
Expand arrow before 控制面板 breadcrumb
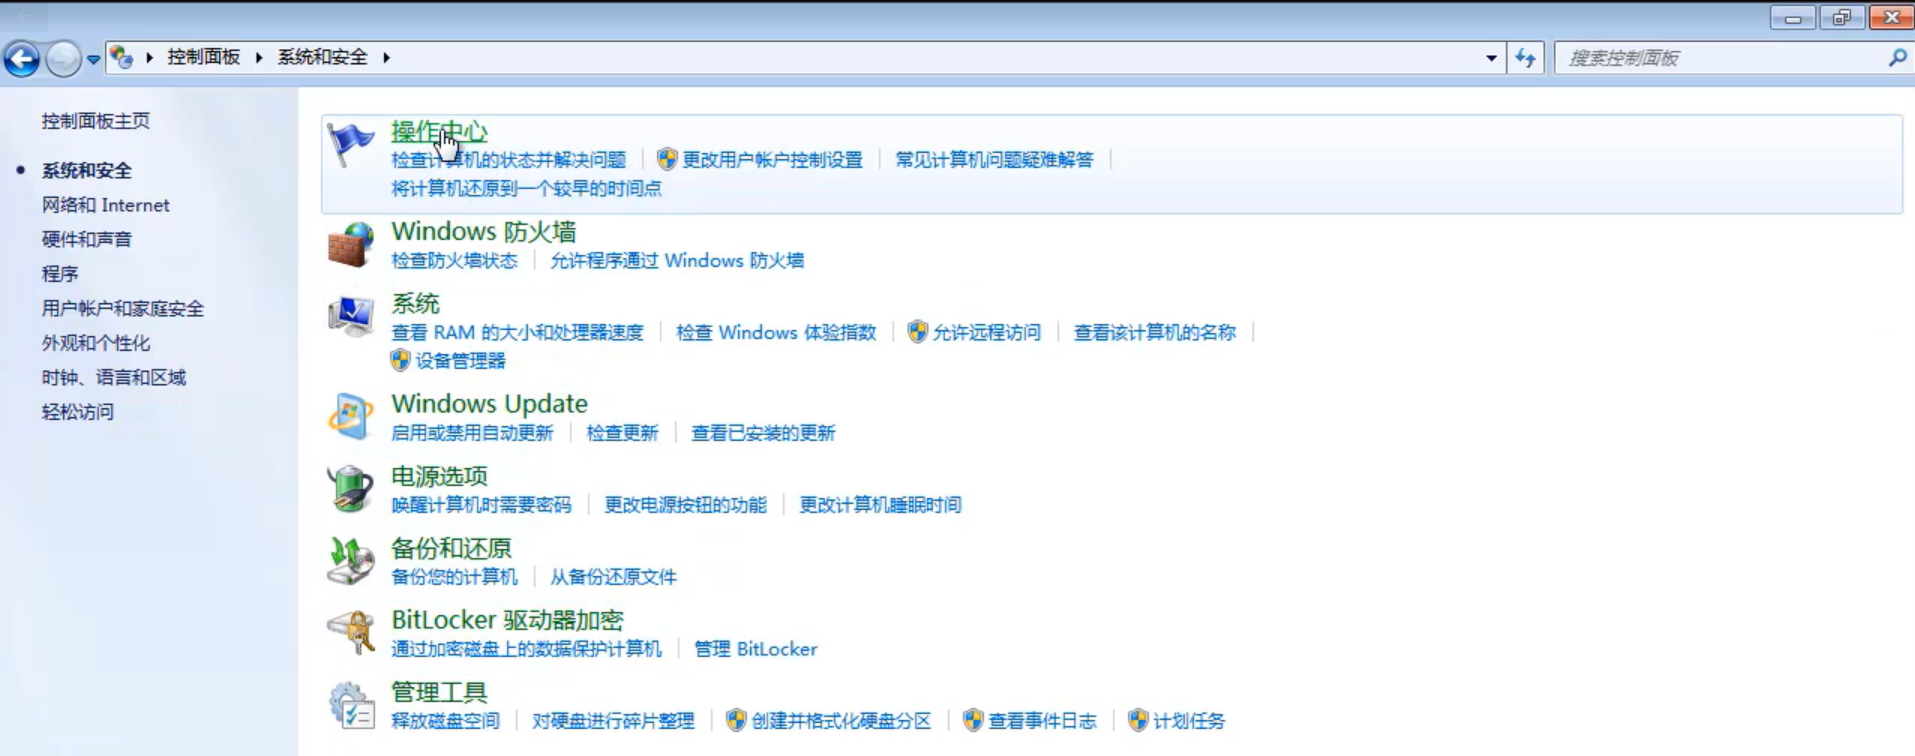(x=150, y=57)
